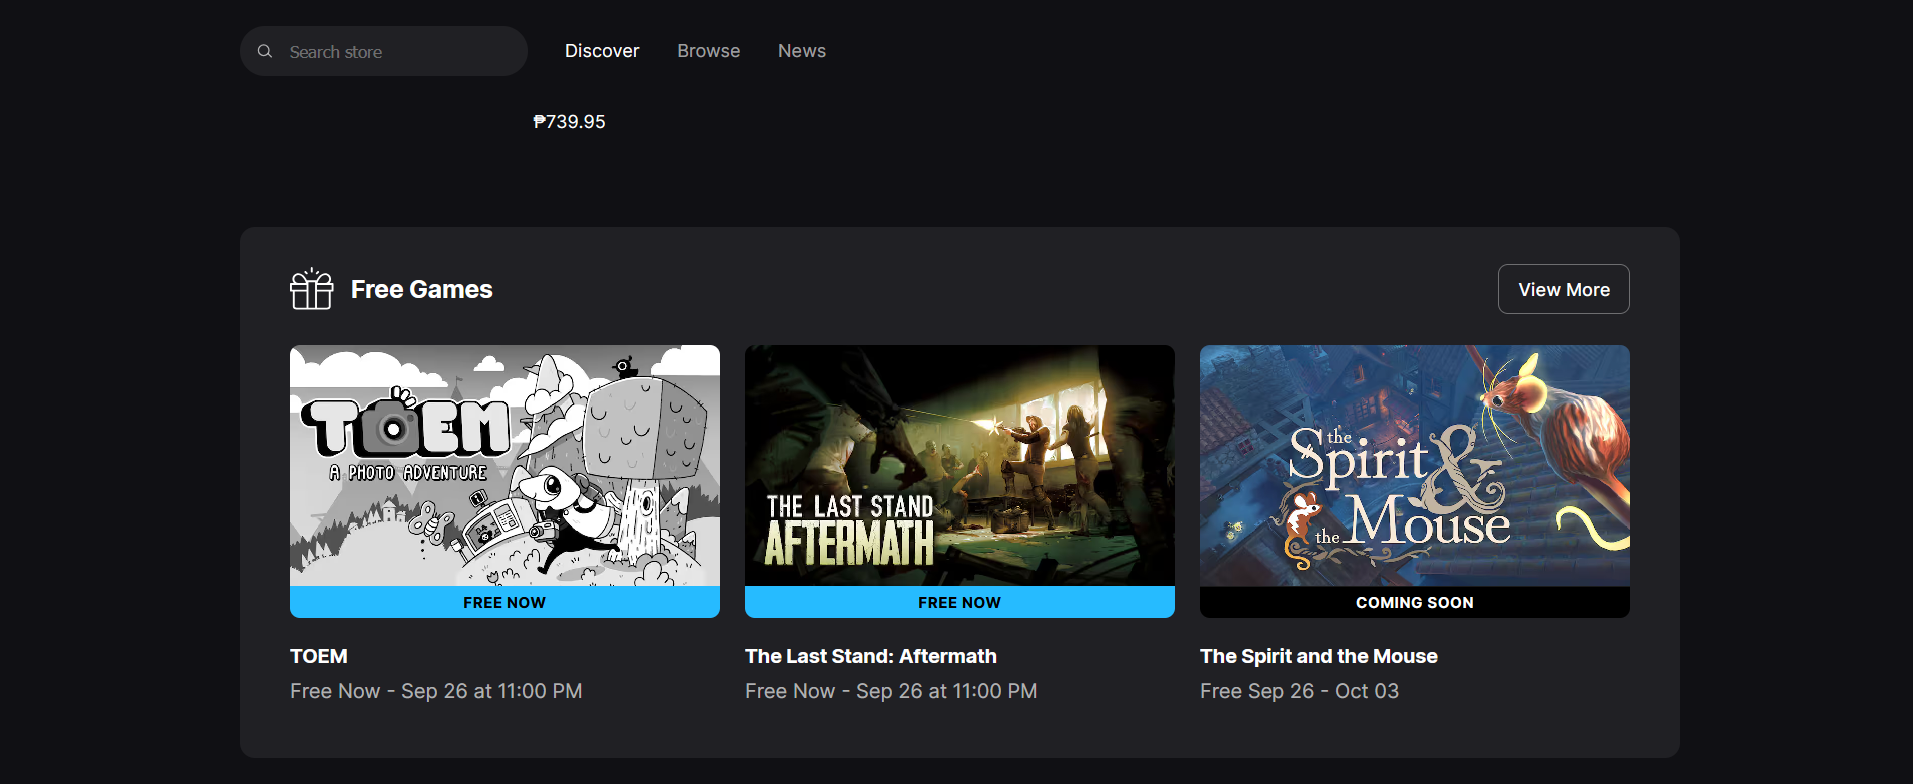Viewport: 1913px width, 784px height.
Task: Click the magnifying glass search icon
Action: click(x=265, y=51)
